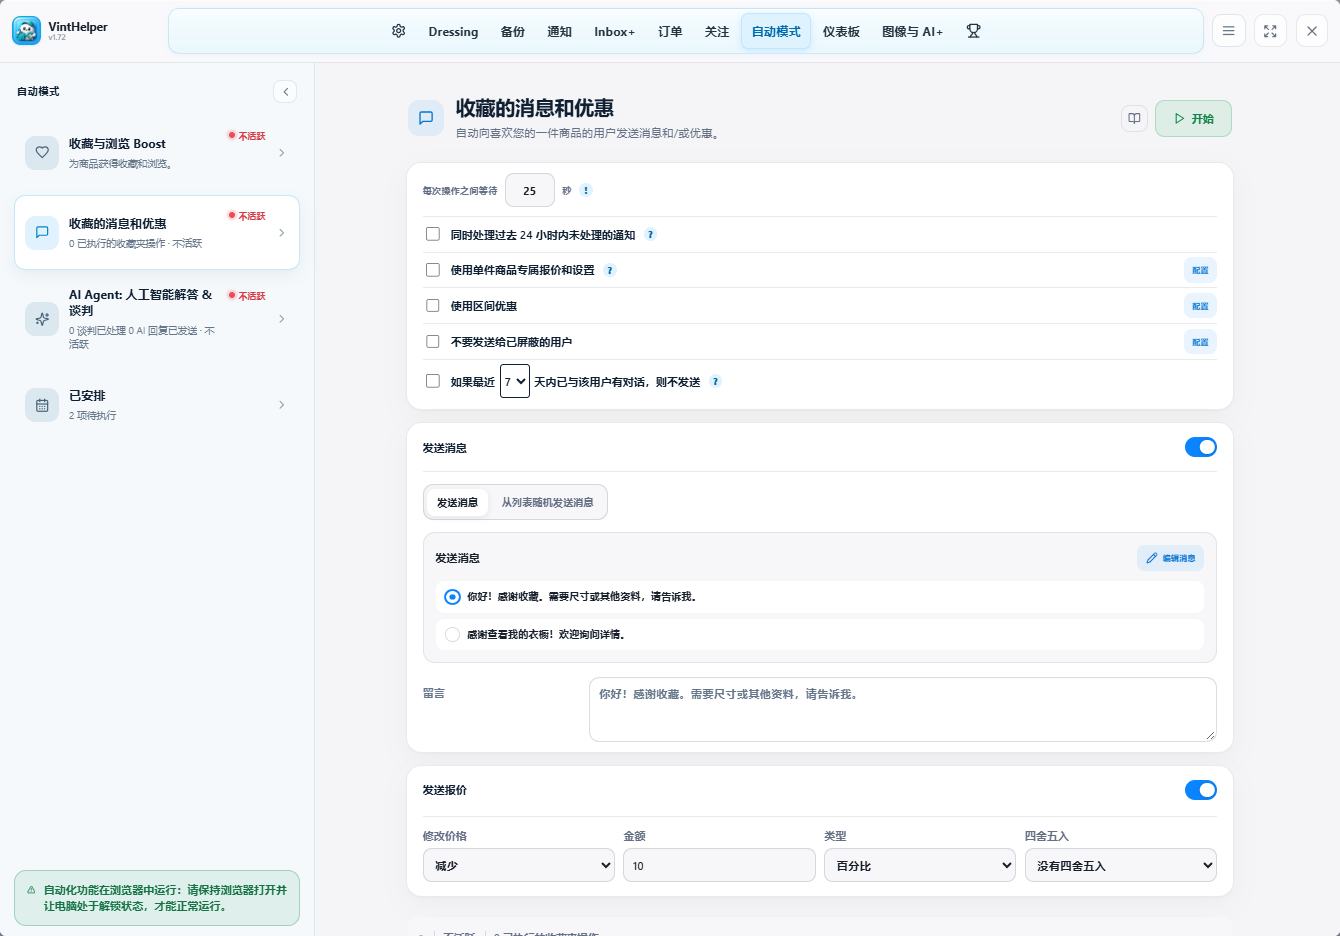Collapse the sidebar with the chevron button
The width and height of the screenshot is (1340, 936).
click(x=285, y=91)
